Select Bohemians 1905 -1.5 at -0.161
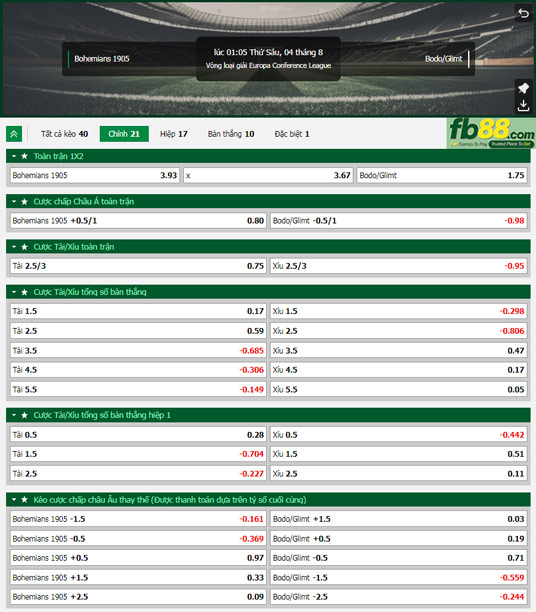This screenshot has height=612, width=536. coord(138,519)
